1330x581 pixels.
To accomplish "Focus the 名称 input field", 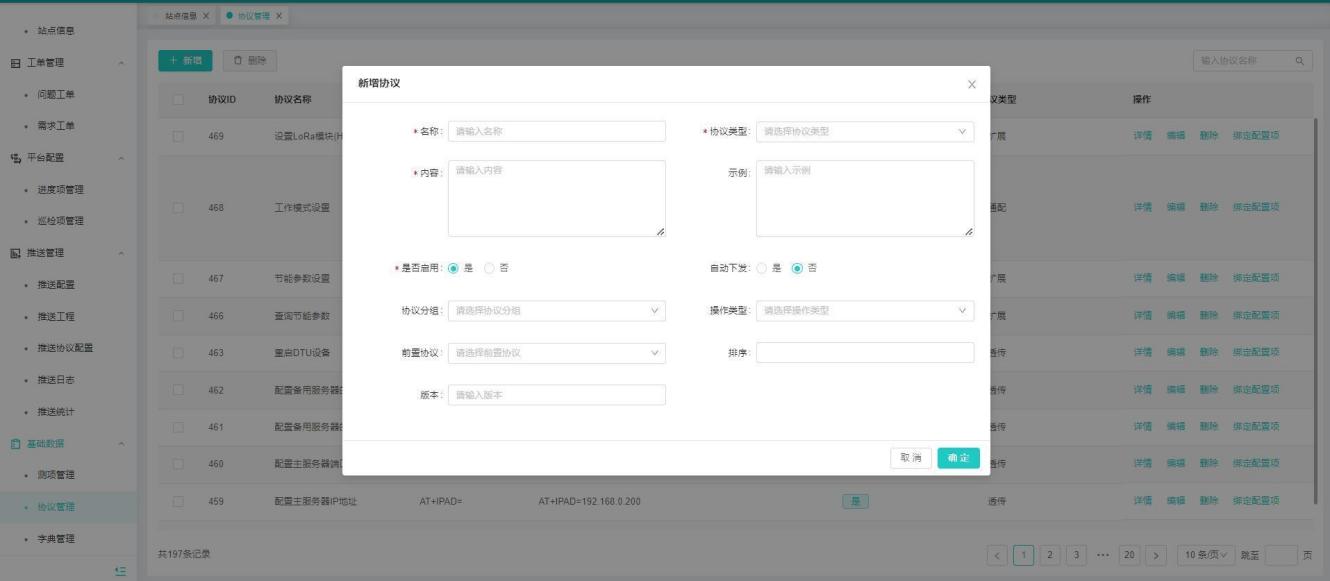I will coord(556,131).
